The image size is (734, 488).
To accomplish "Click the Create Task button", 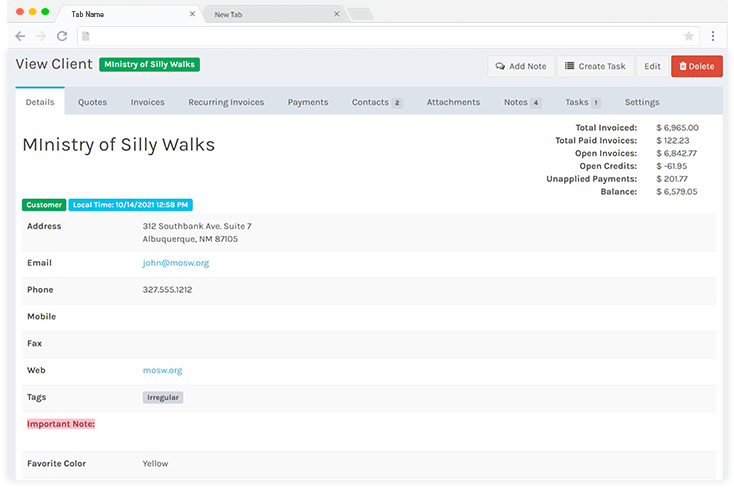I will (595, 66).
